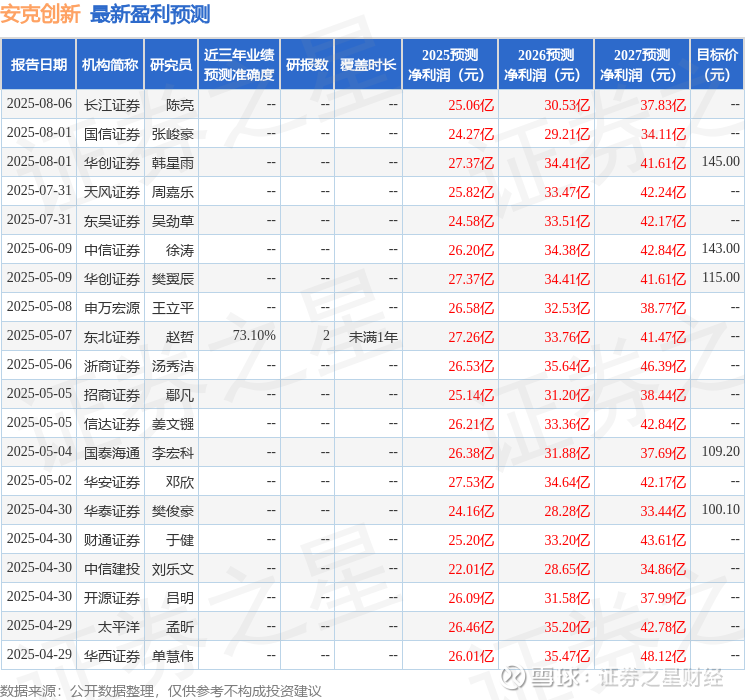
Task: Select the 中信建投 institution cell
Action: (x=112, y=569)
